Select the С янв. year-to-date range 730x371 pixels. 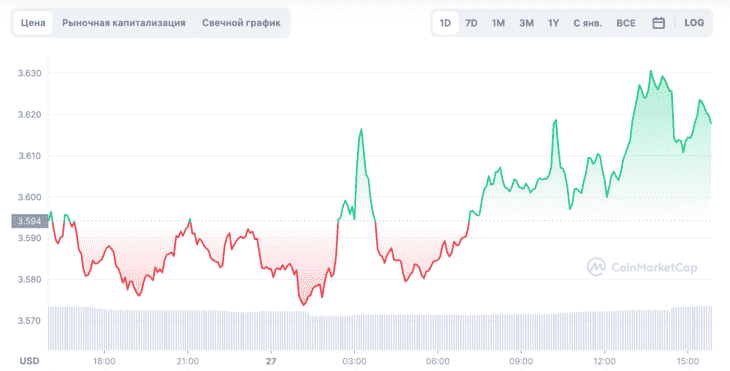[x=588, y=23]
